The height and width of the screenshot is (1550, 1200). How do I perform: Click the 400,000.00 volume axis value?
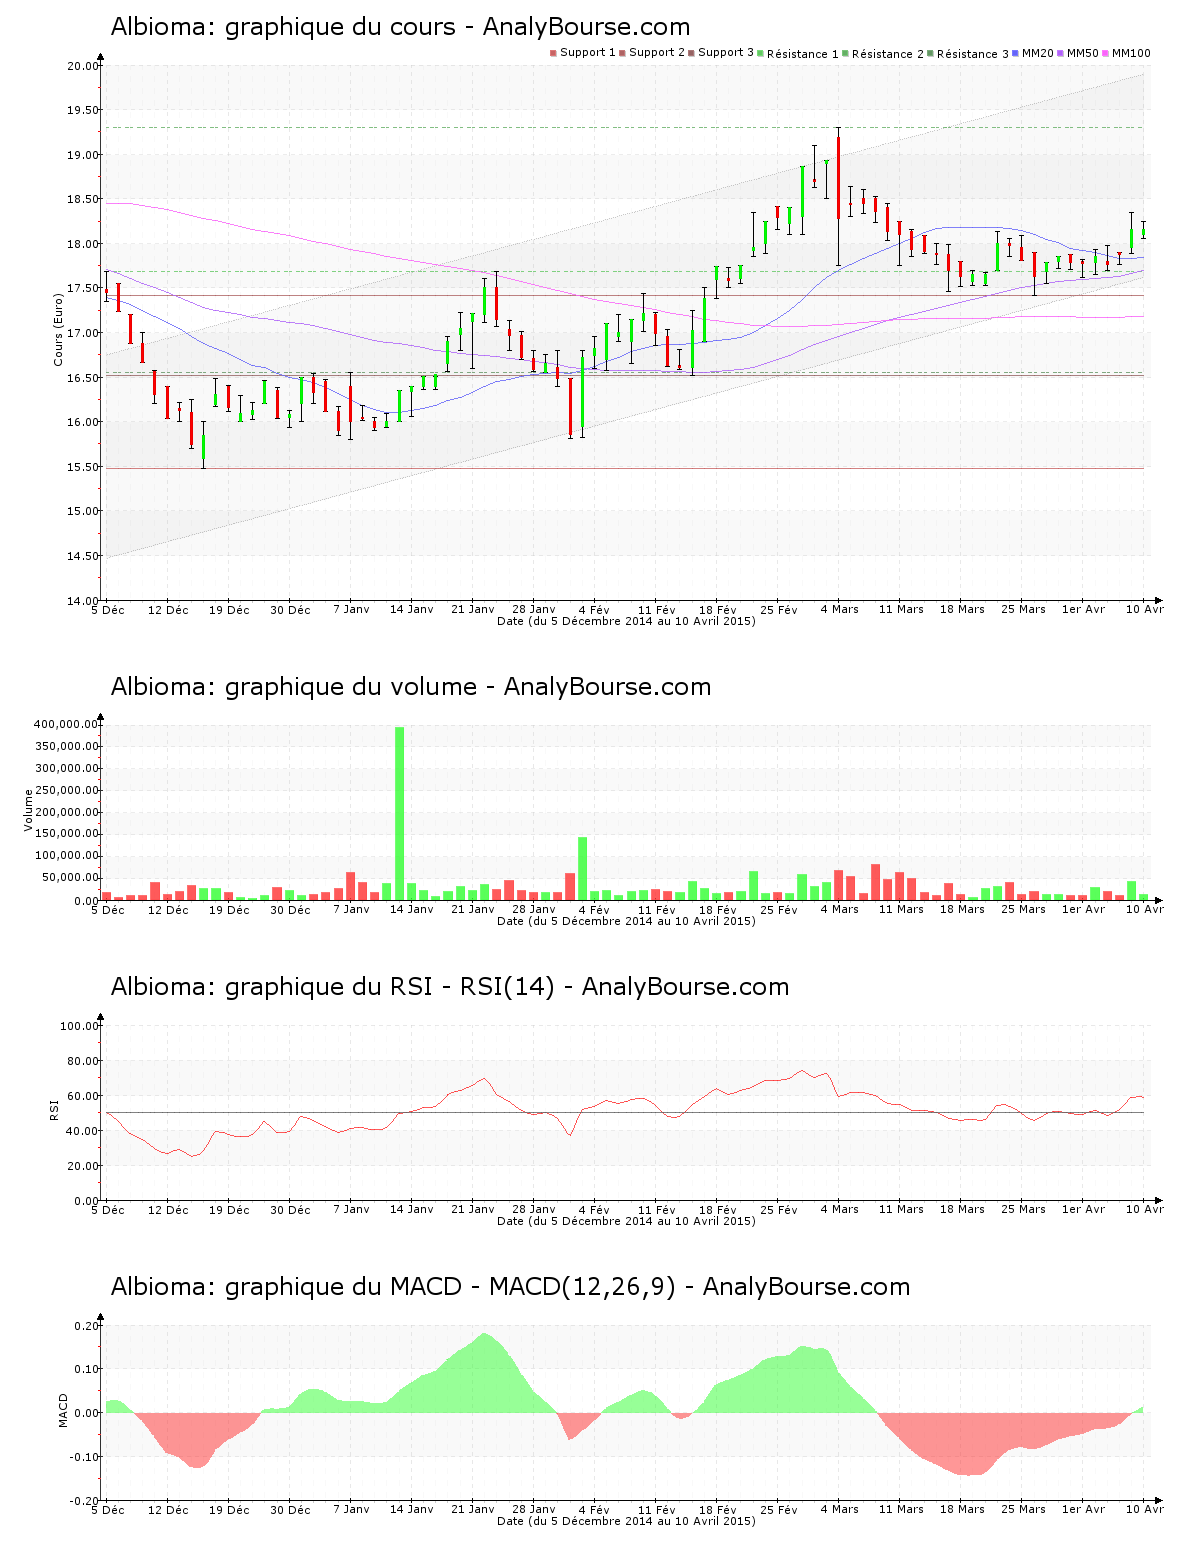[66, 724]
